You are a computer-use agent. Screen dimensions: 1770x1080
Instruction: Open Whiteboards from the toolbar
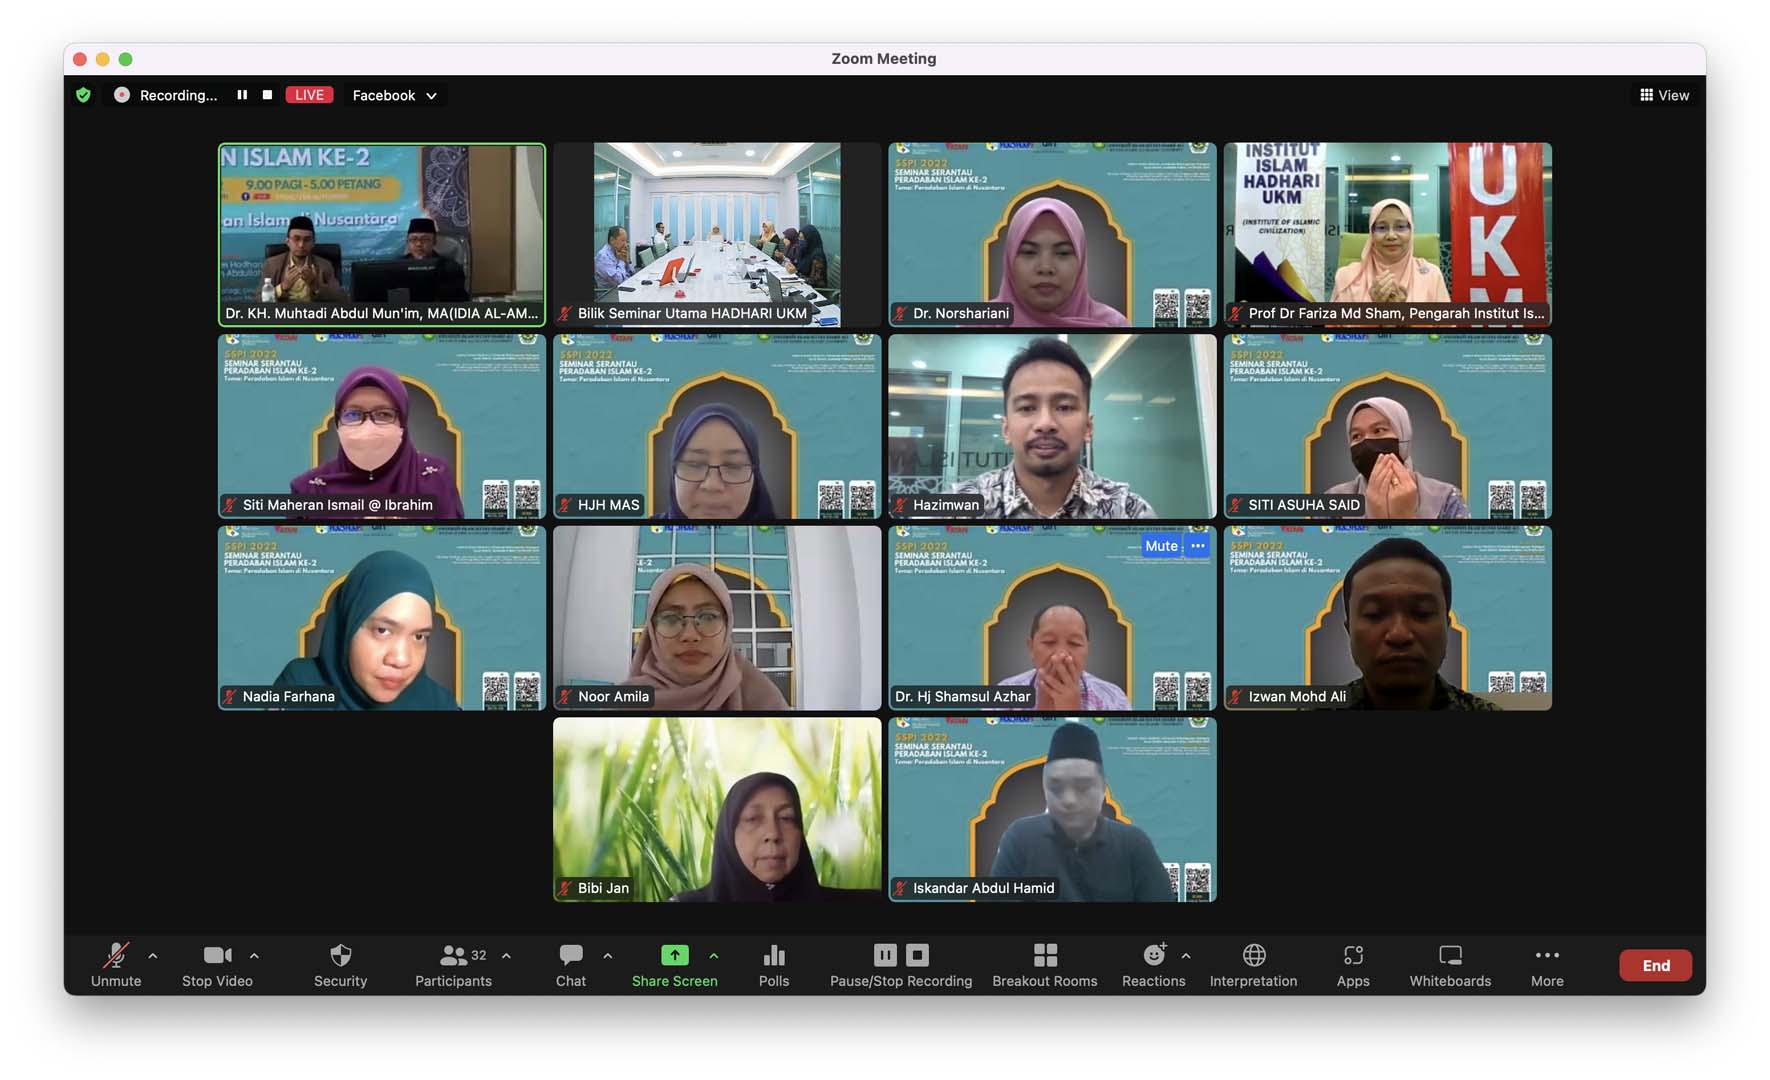1449,965
